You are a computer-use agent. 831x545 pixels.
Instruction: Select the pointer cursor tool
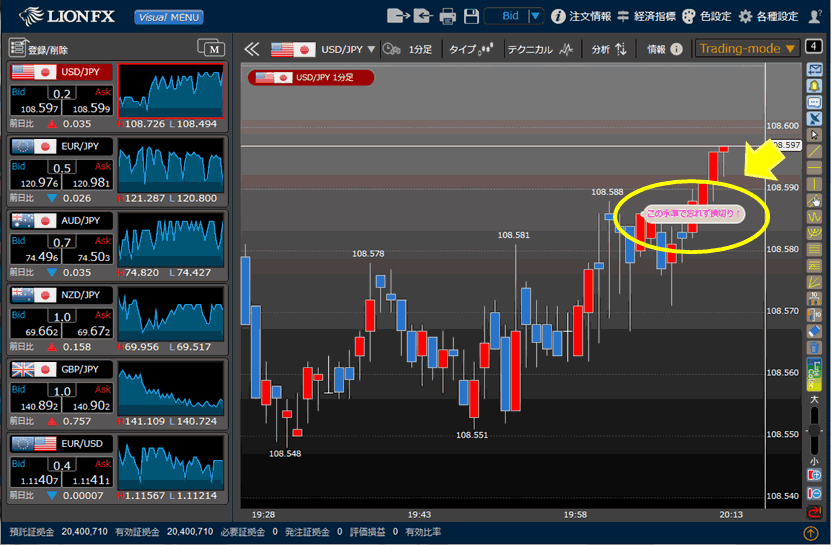point(814,135)
